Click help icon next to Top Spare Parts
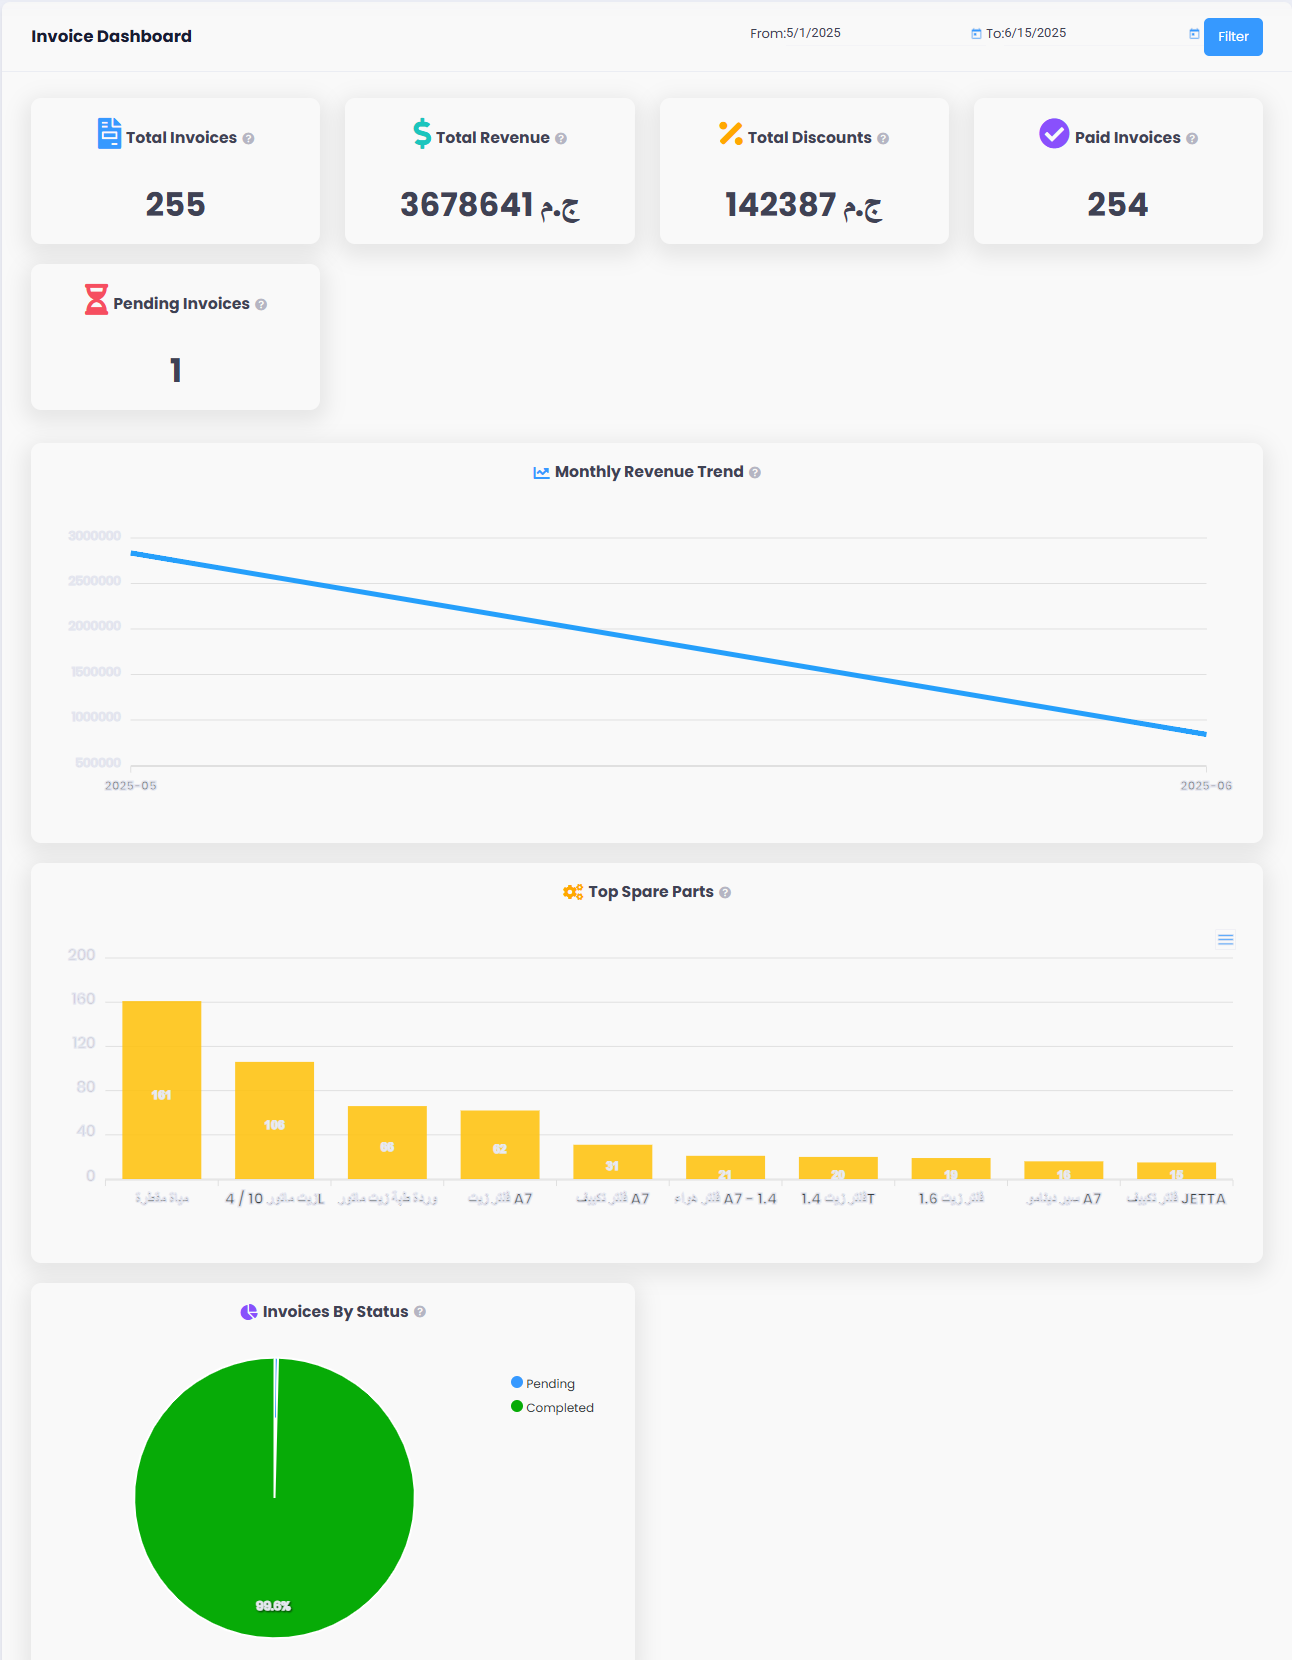Viewport: 1292px width, 1660px height. pyautogui.click(x=725, y=893)
